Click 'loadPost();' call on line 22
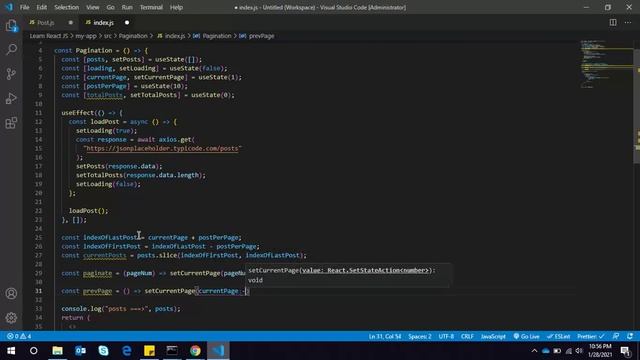640x360 pixels. pyautogui.click(x=89, y=211)
